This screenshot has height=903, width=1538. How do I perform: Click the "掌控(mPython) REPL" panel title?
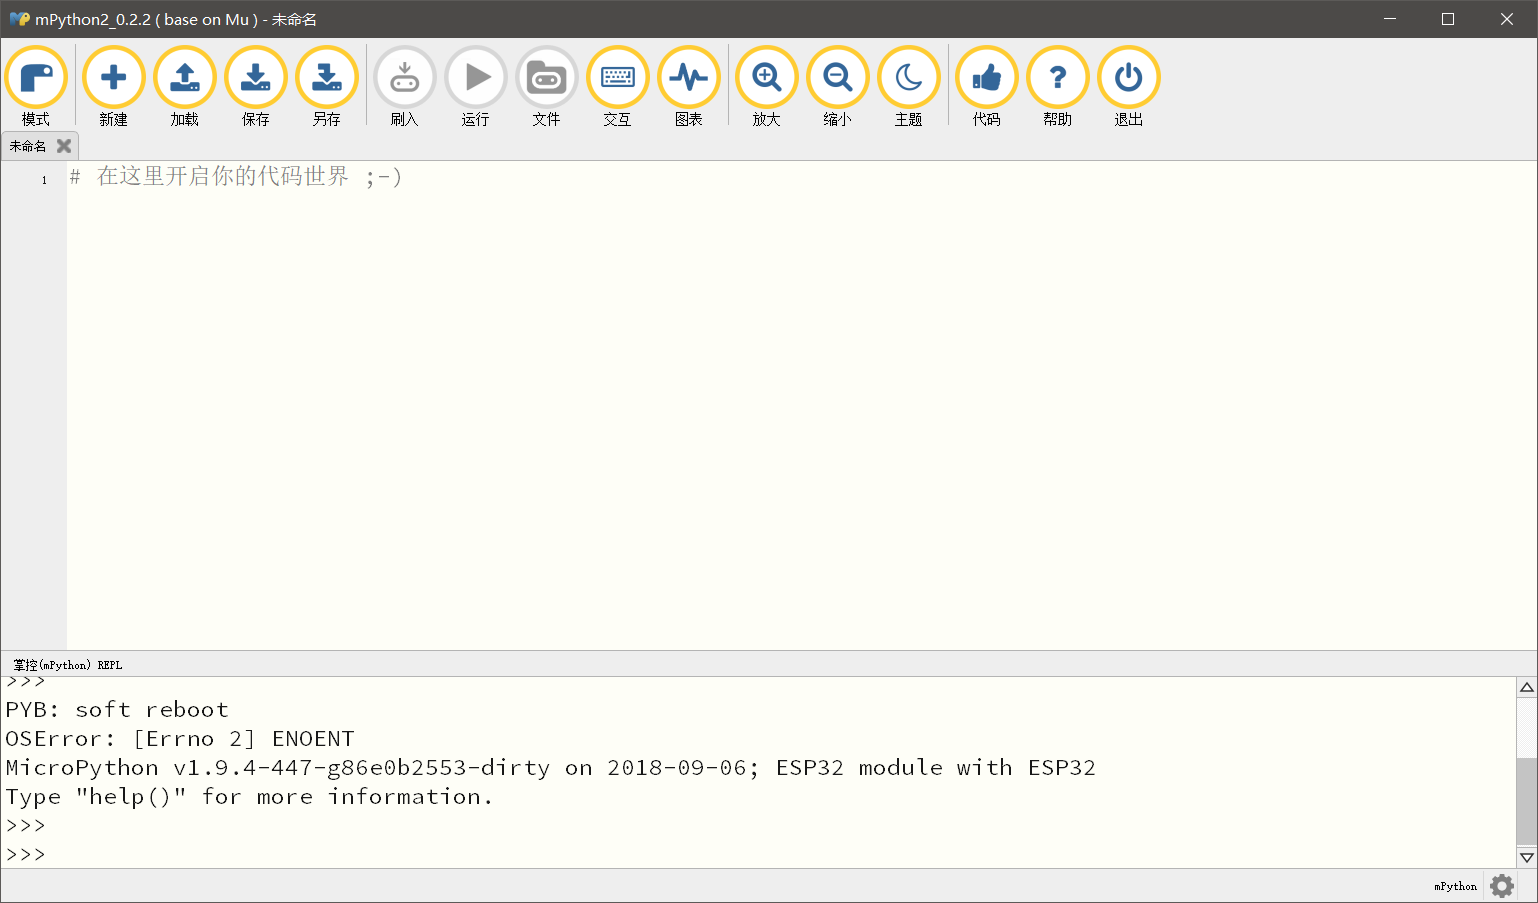point(68,665)
